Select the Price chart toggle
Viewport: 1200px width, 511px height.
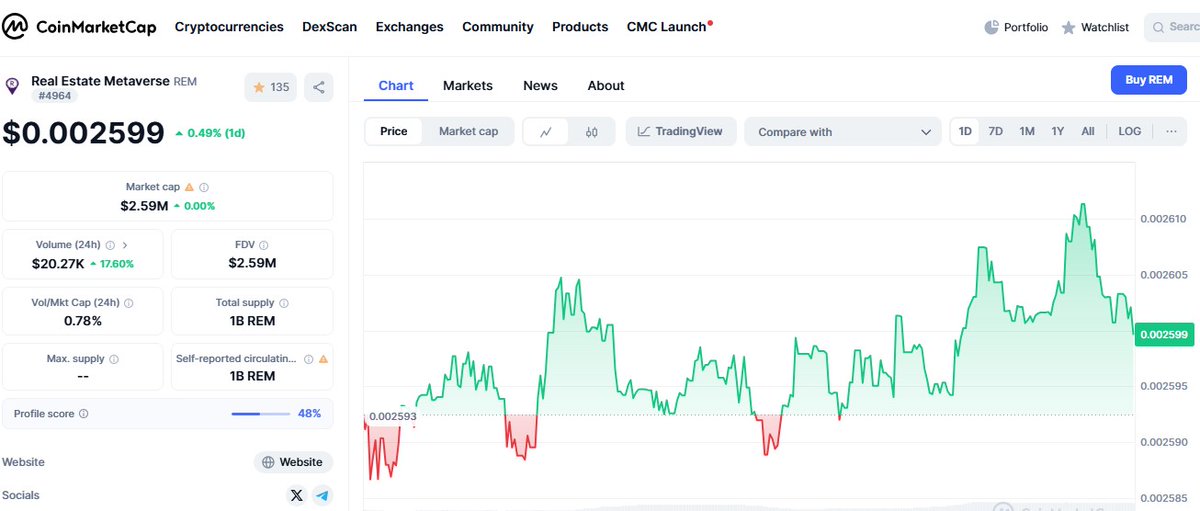(394, 131)
